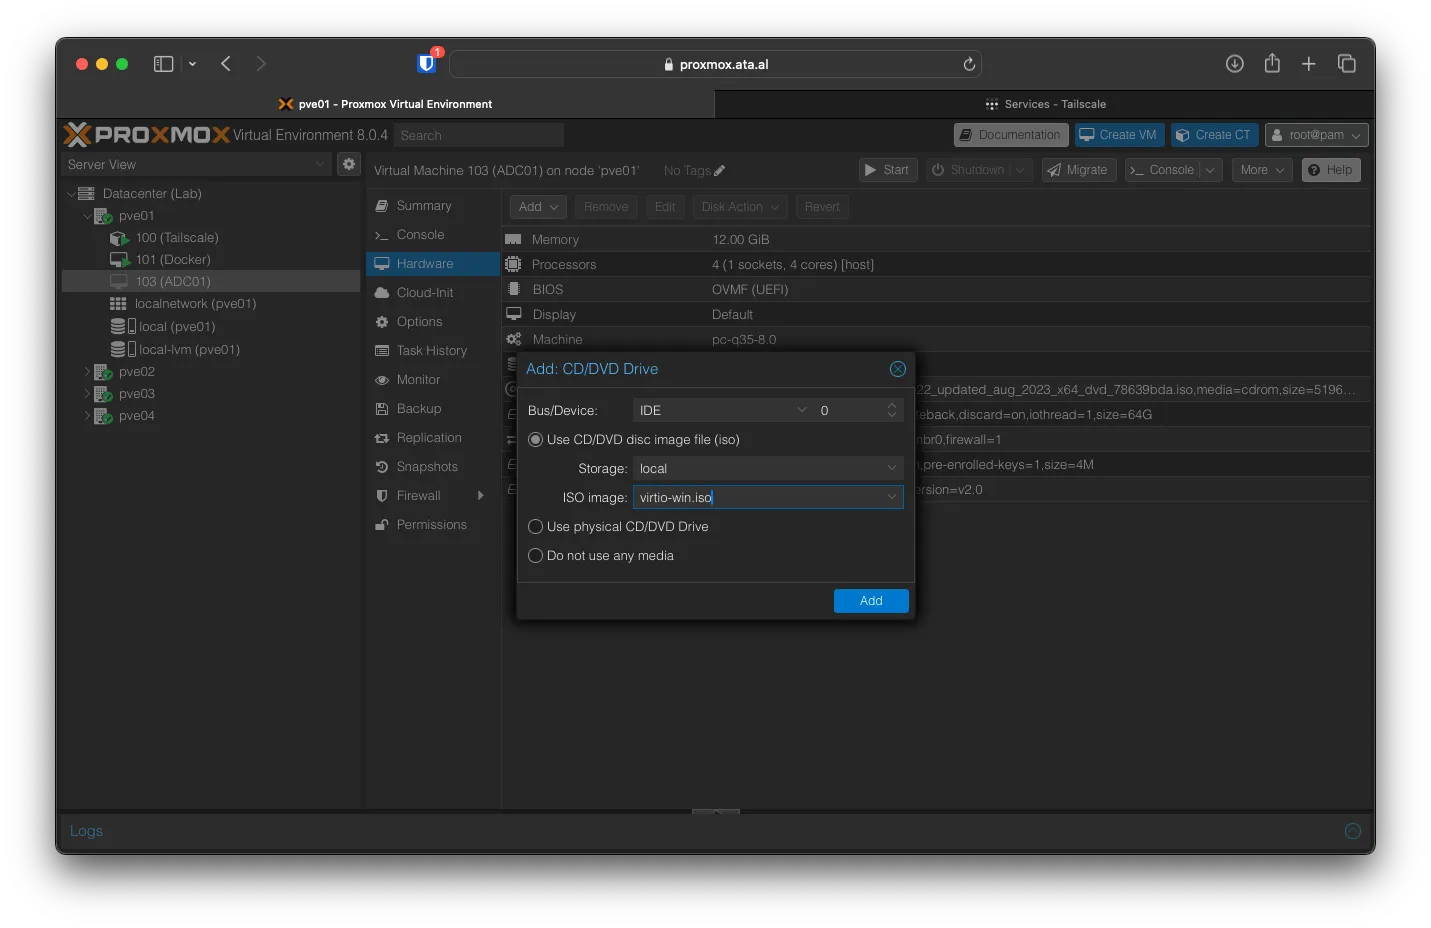Switch to Services - Tailscale tab
Screen dimensions: 1431x928
(x=1045, y=104)
